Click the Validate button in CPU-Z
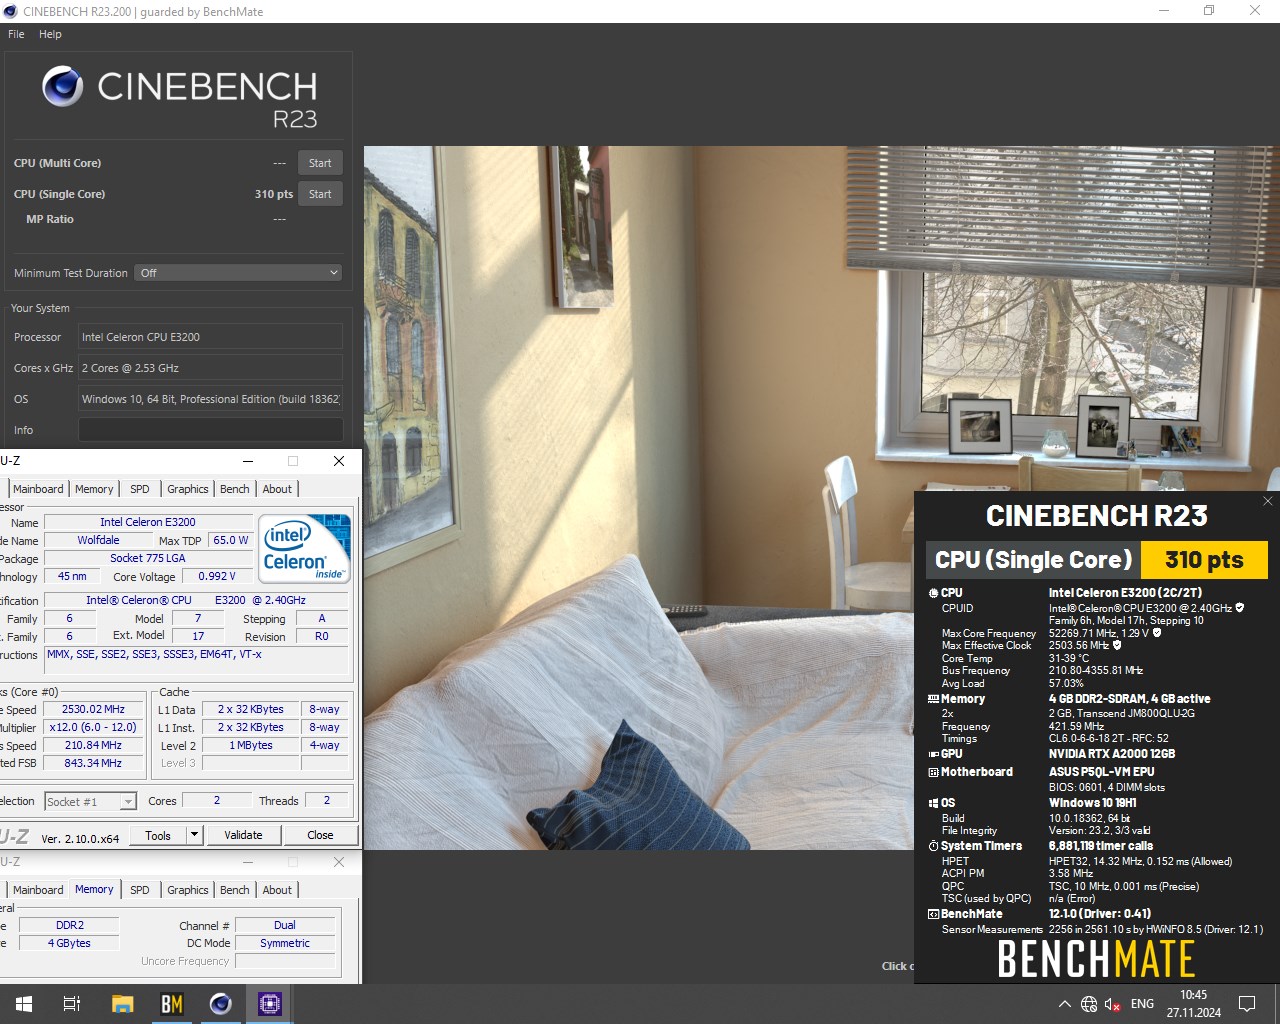This screenshot has width=1280, height=1024. [x=243, y=835]
